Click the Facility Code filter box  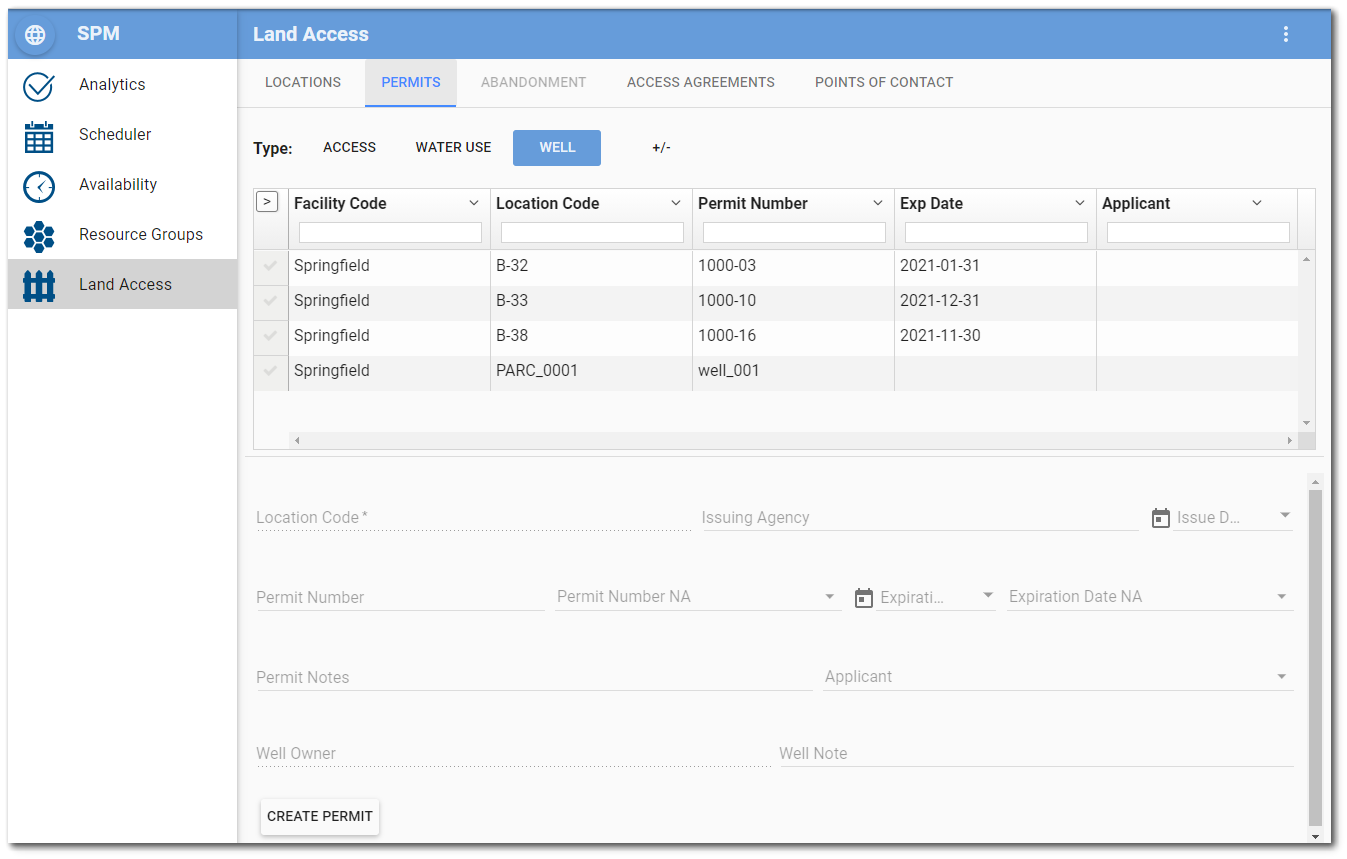pos(390,233)
